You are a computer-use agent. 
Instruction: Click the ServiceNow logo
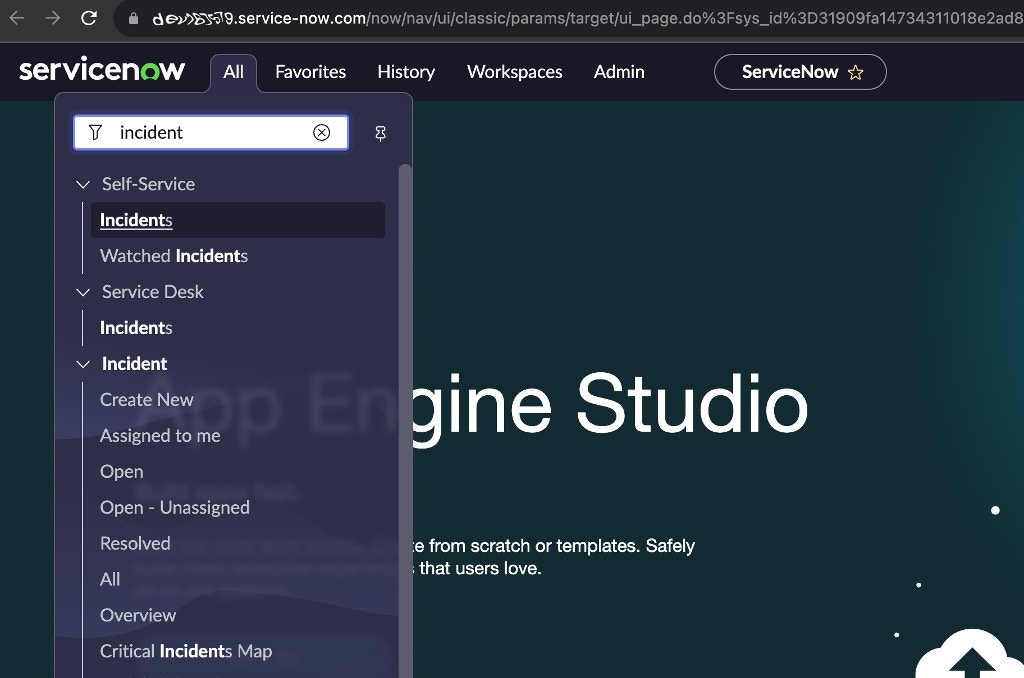[102, 70]
